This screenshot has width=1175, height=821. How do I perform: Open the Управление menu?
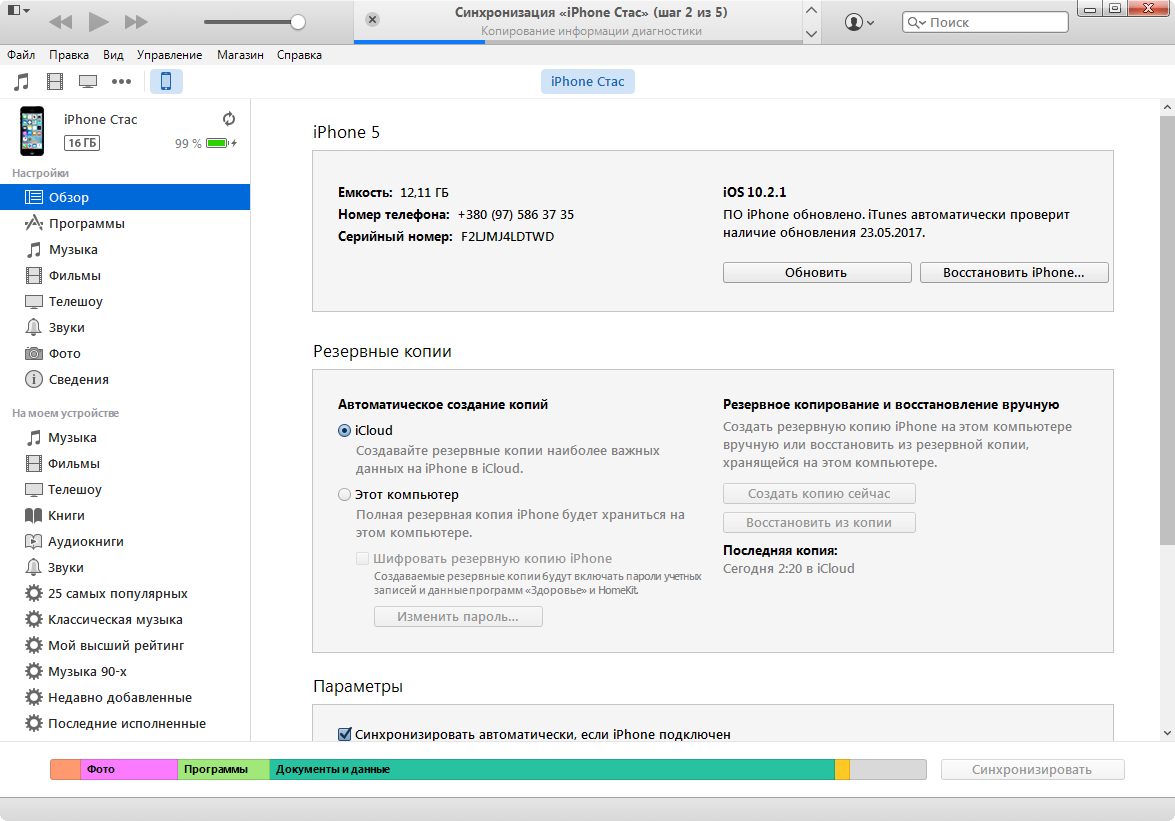(x=169, y=55)
